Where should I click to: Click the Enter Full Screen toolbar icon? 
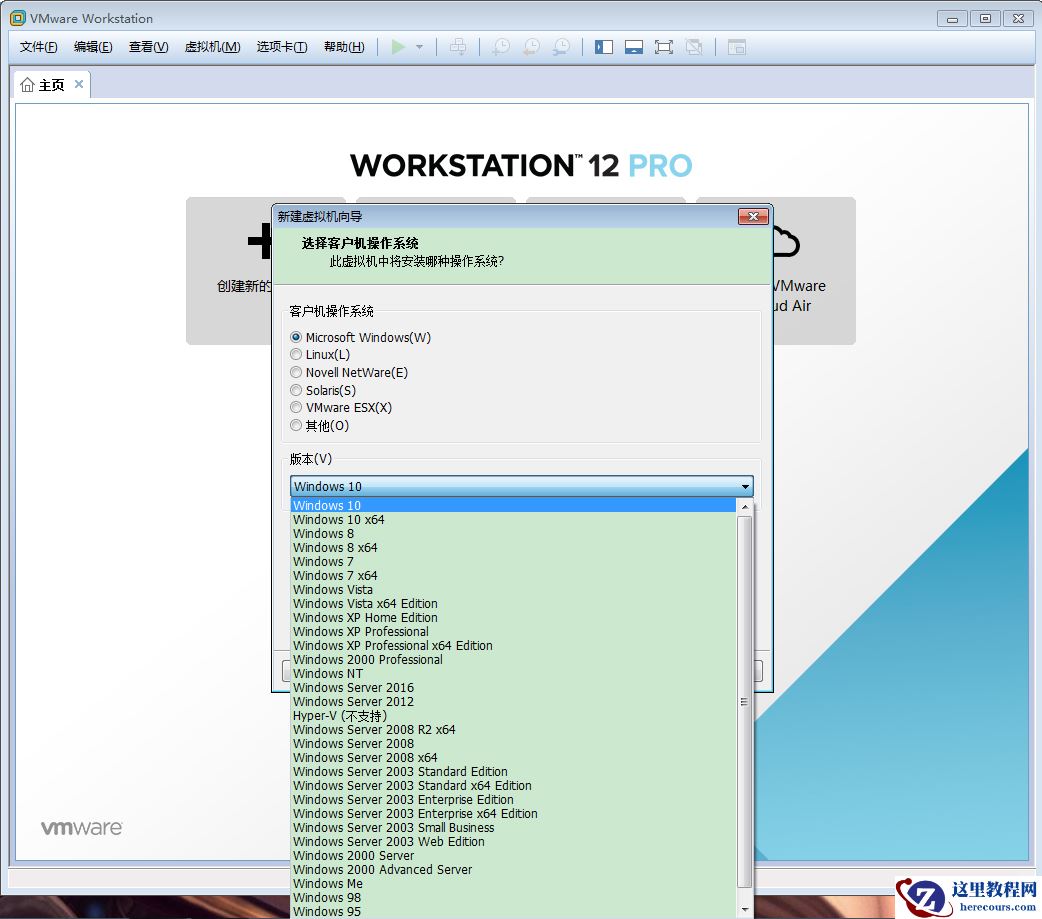tap(664, 46)
